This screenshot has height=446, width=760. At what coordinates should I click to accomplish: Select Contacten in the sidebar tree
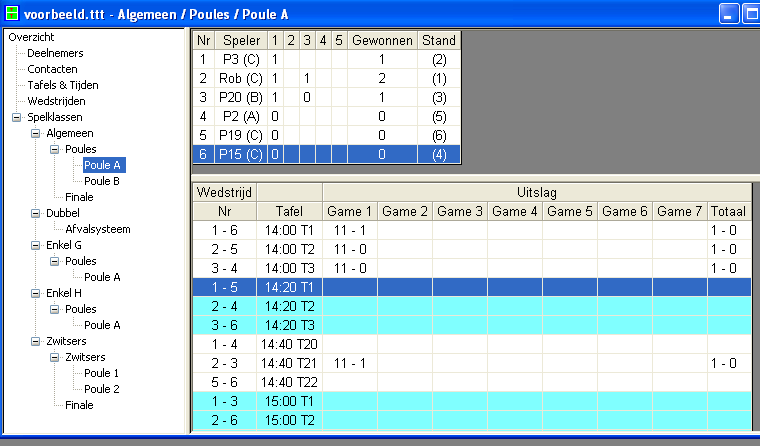pyautogui.click(x=52, y=69)
